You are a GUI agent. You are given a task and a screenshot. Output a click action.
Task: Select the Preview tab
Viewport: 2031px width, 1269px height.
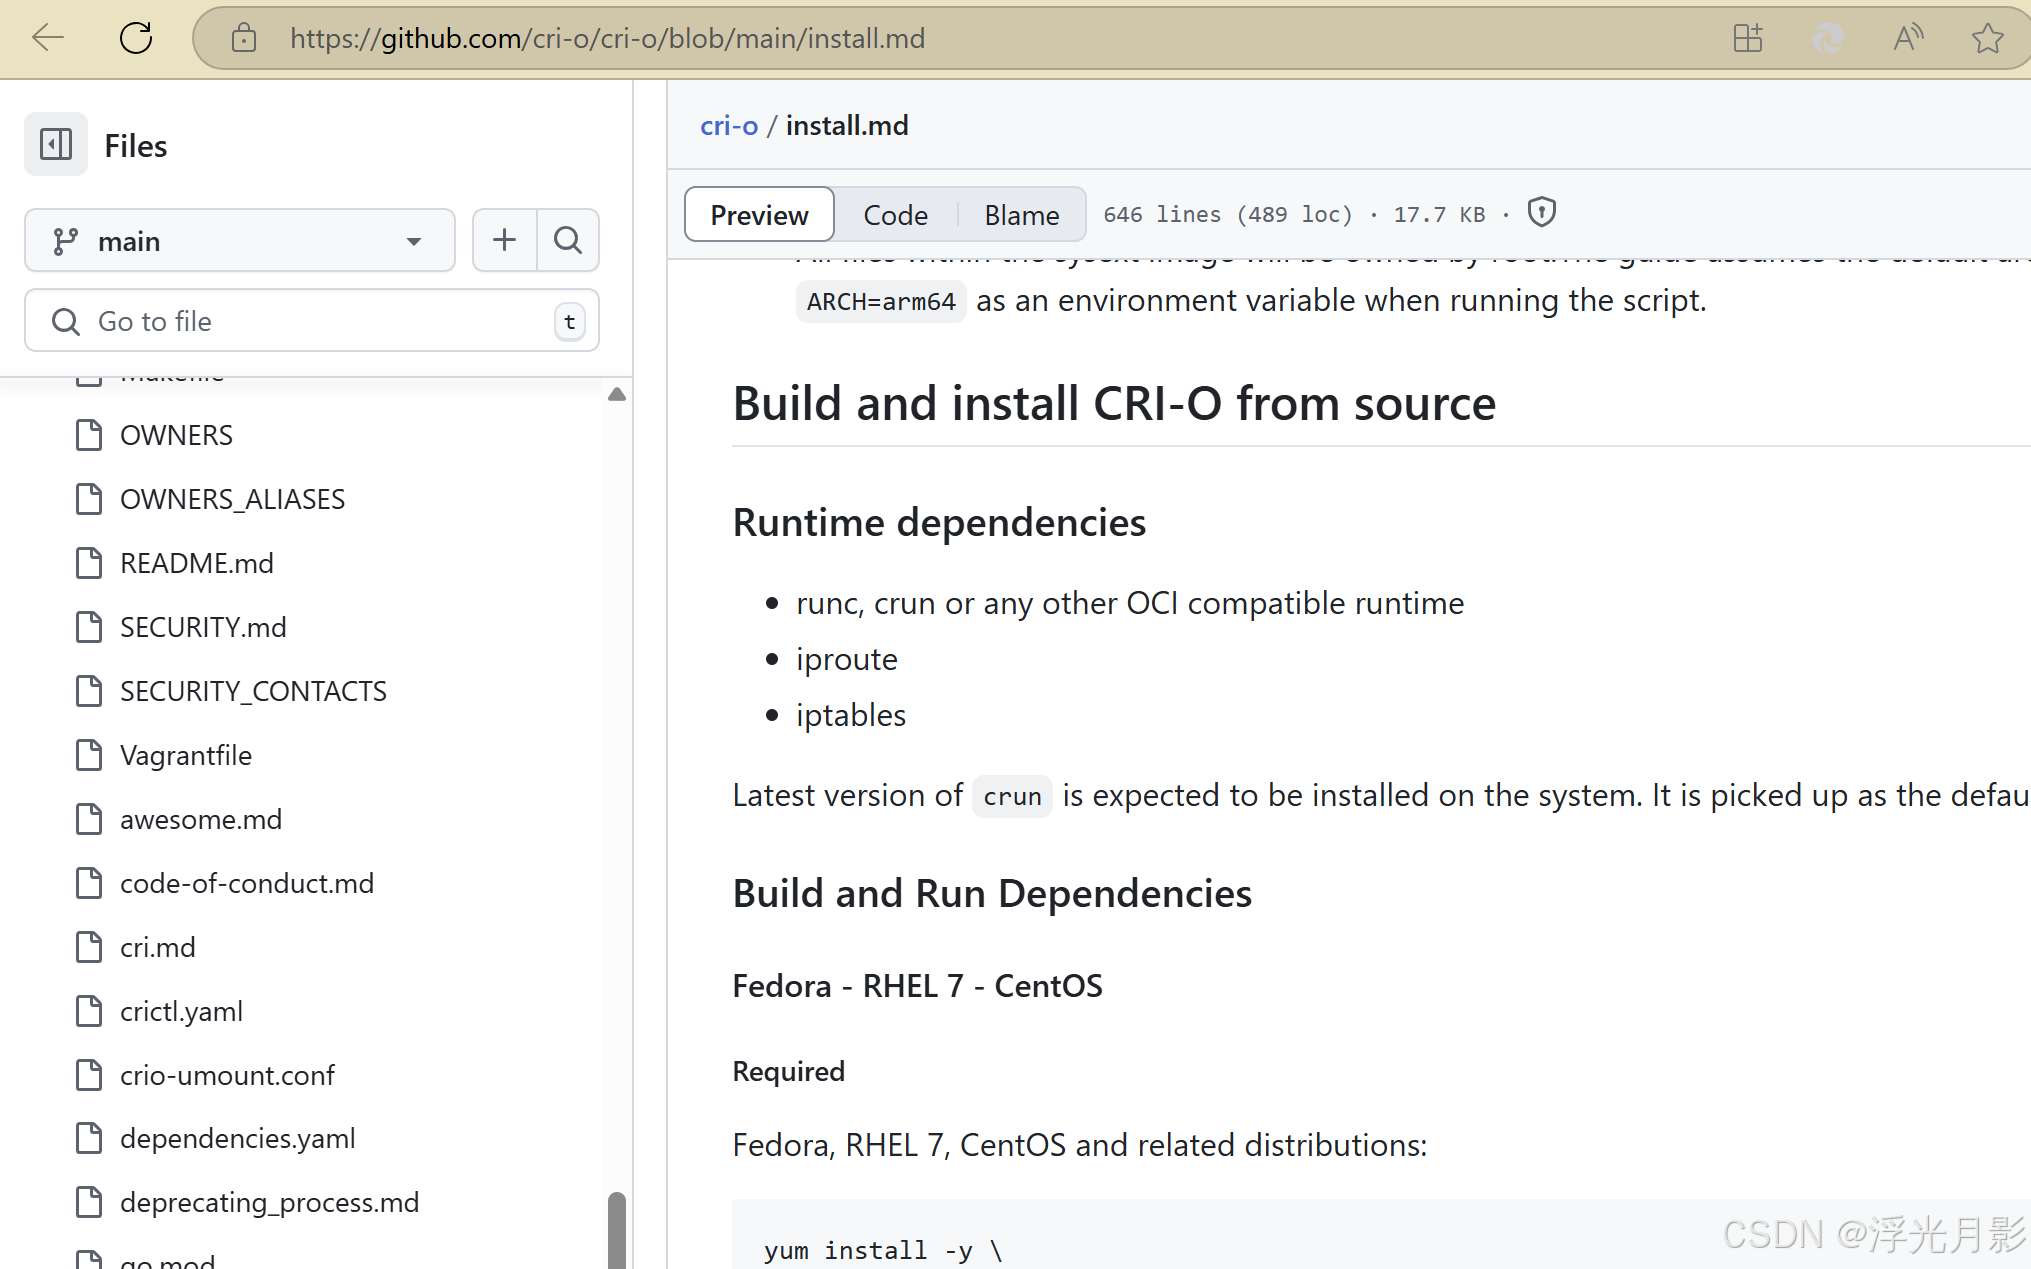759,214
